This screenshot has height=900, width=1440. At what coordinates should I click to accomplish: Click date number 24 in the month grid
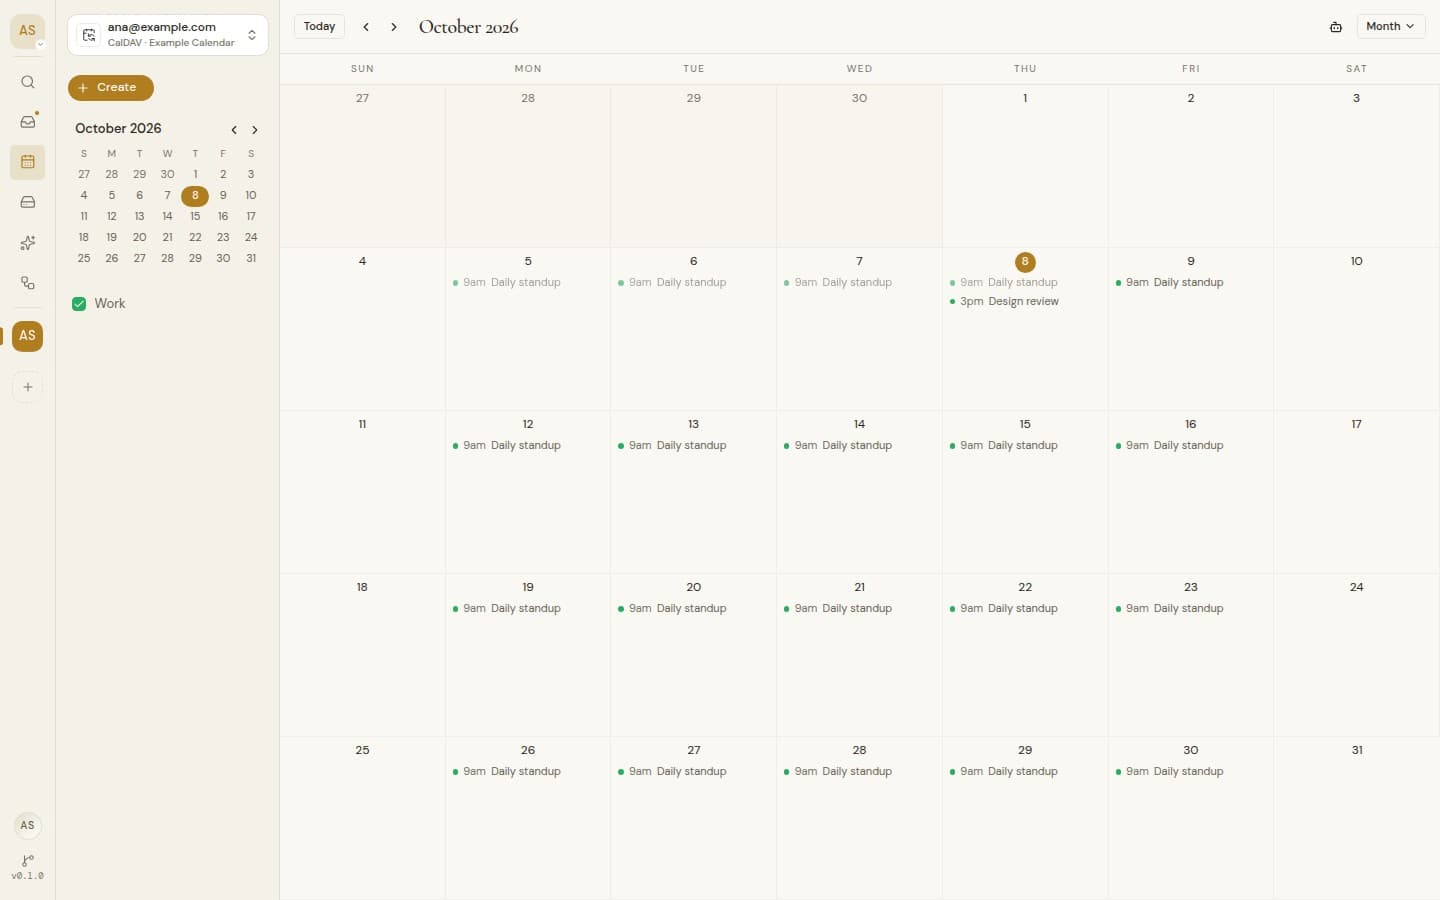coord(1356,587)
